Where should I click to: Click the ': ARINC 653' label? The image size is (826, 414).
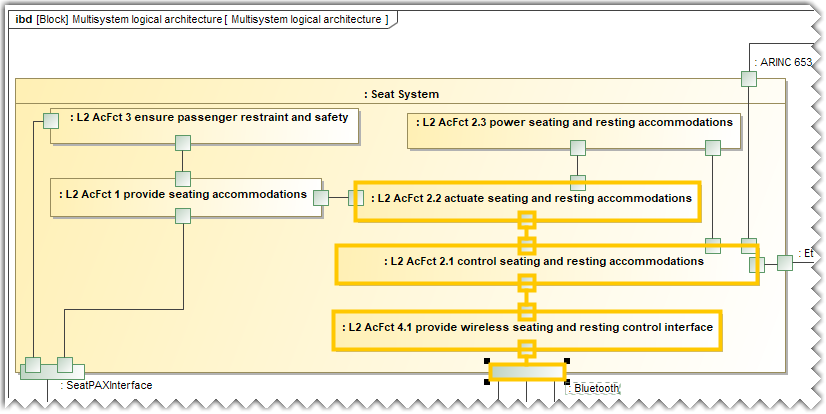pos(783,62)
